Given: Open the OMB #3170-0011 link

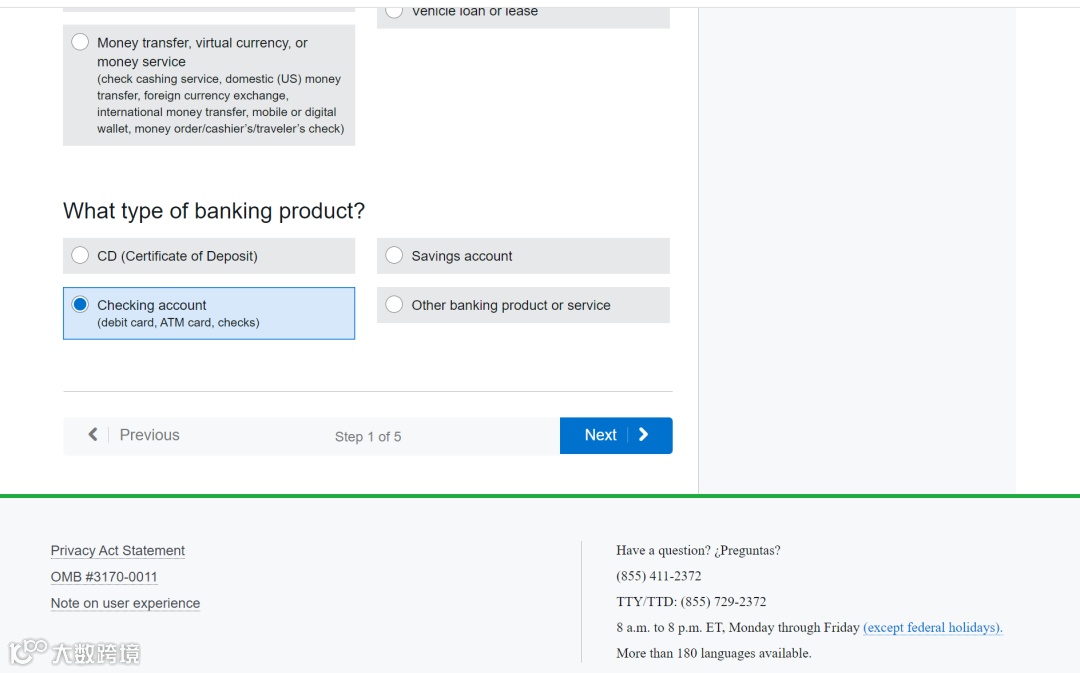Looking at the screenshot, I should click(104, 577).
